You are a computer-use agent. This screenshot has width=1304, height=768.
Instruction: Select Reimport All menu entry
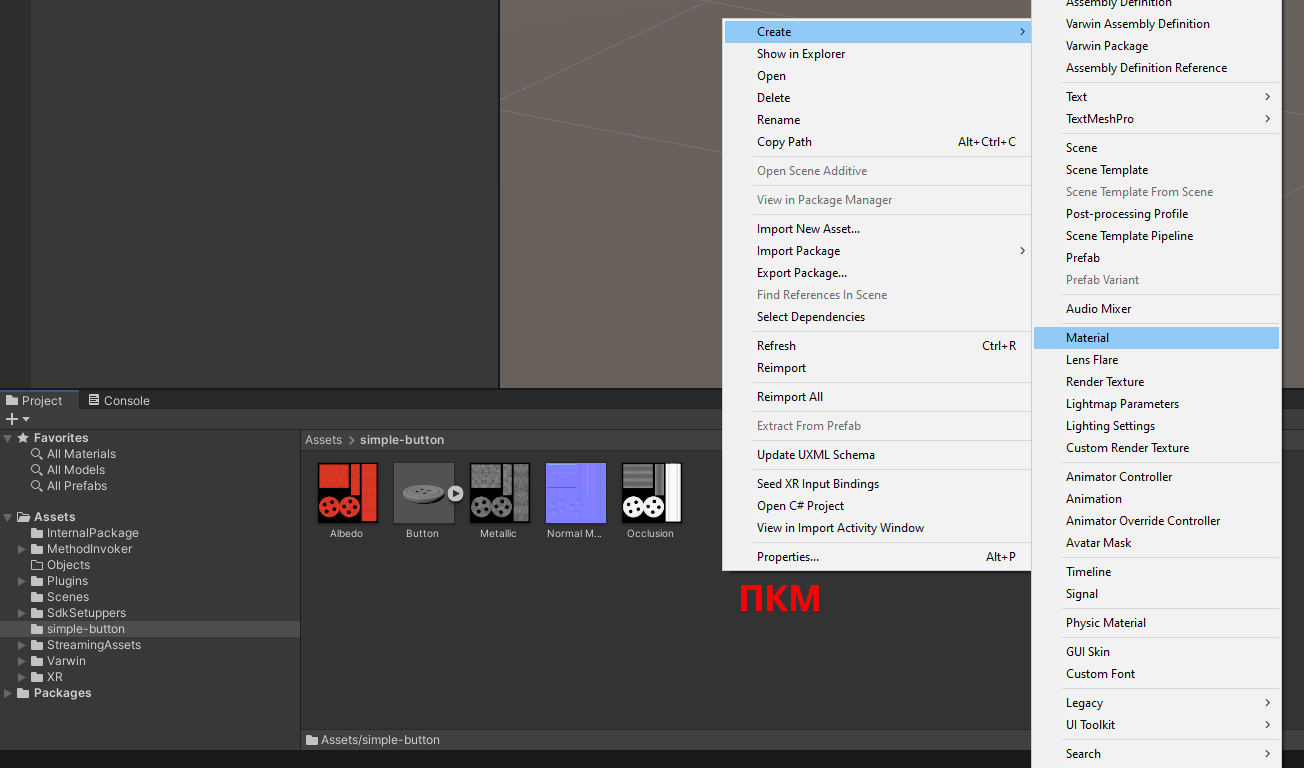coord(789,397)
